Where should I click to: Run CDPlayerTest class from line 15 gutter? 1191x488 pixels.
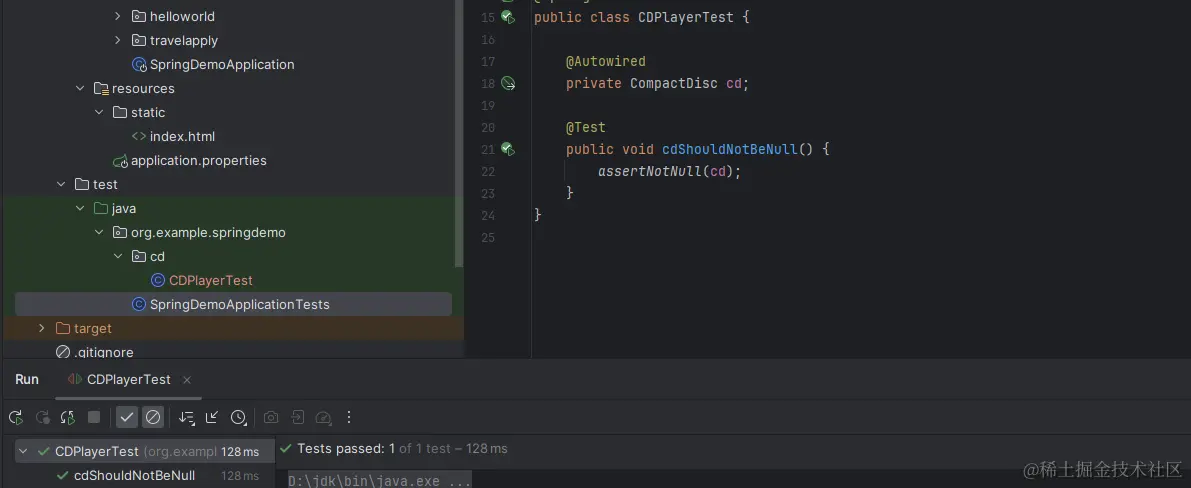pyautogui.click(x=507, y=17)
